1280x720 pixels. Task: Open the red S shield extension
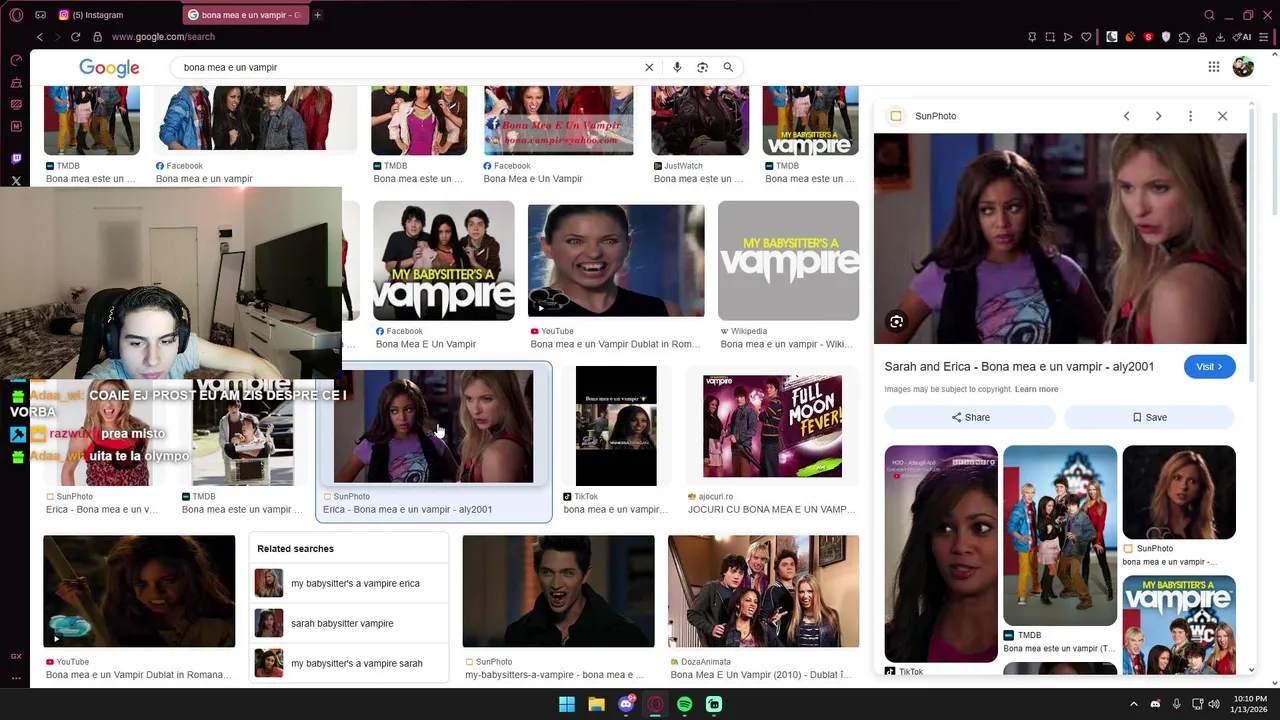(1148, 37)
